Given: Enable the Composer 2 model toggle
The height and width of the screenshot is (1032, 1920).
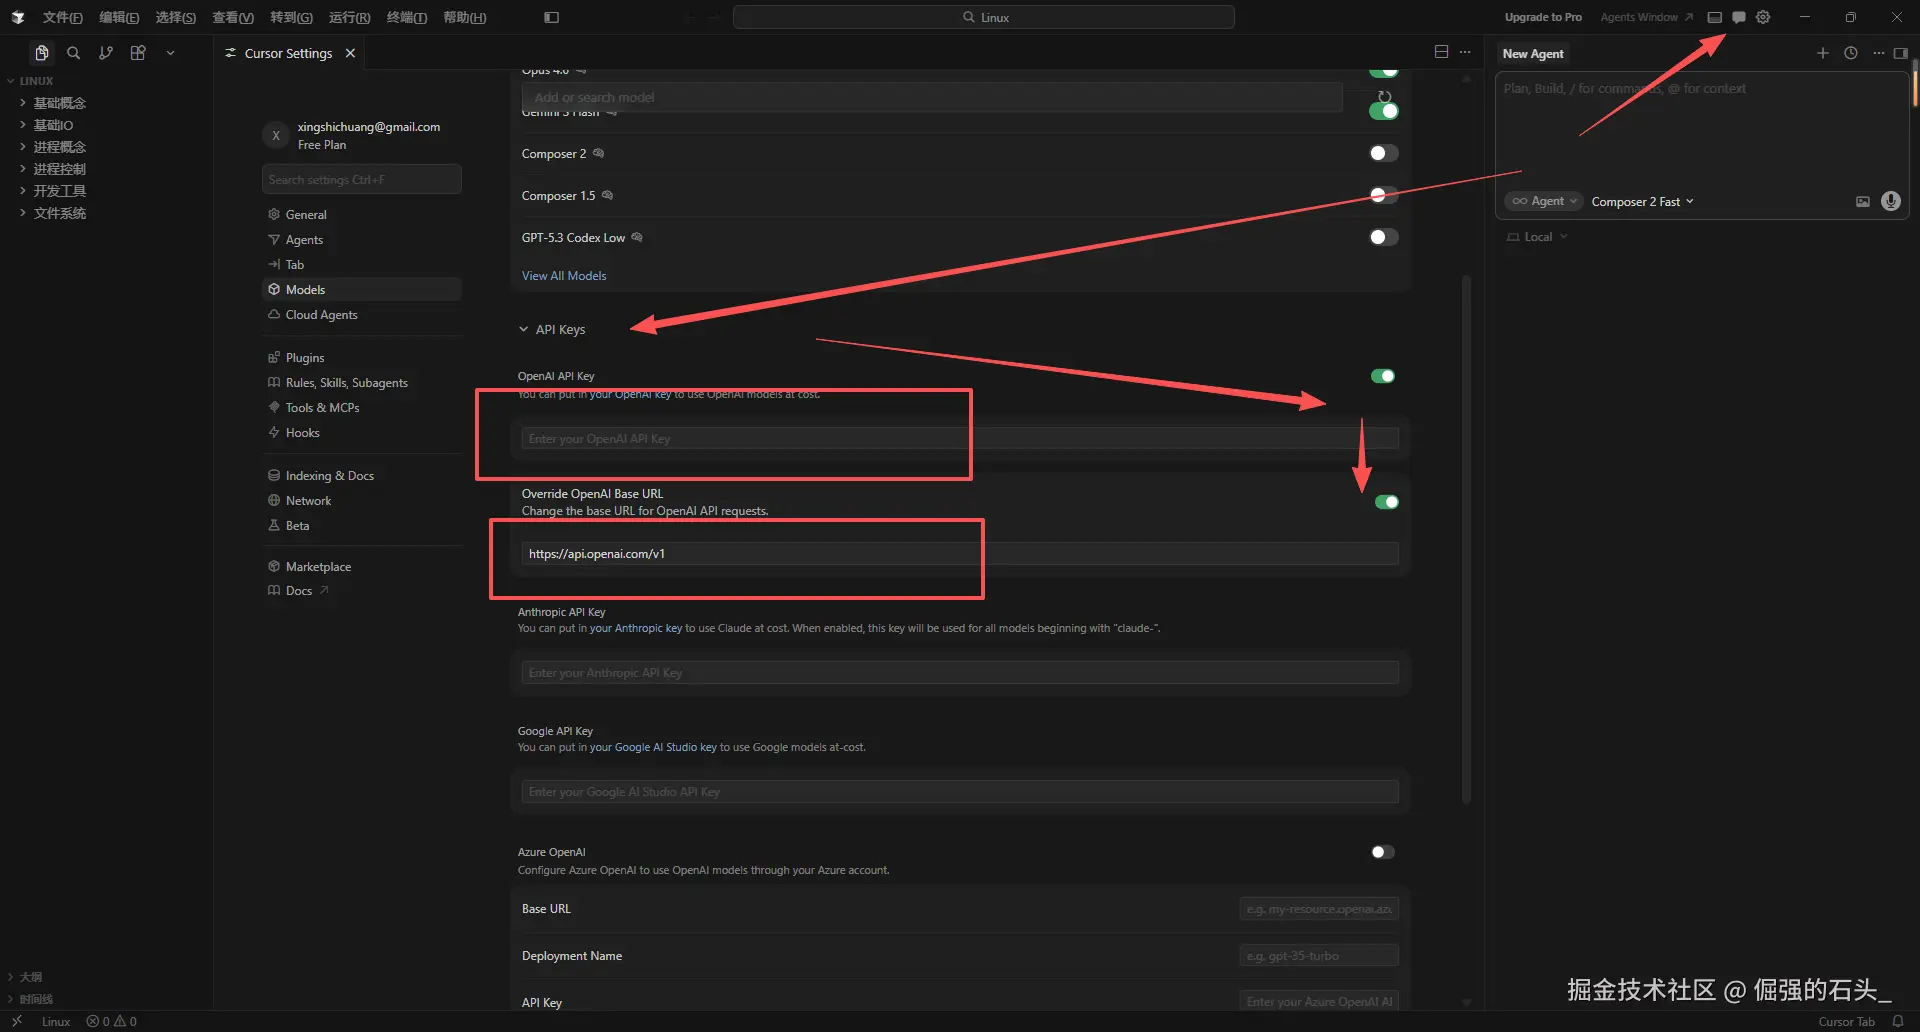Looking at the screenshot, I should (1383, 153).
